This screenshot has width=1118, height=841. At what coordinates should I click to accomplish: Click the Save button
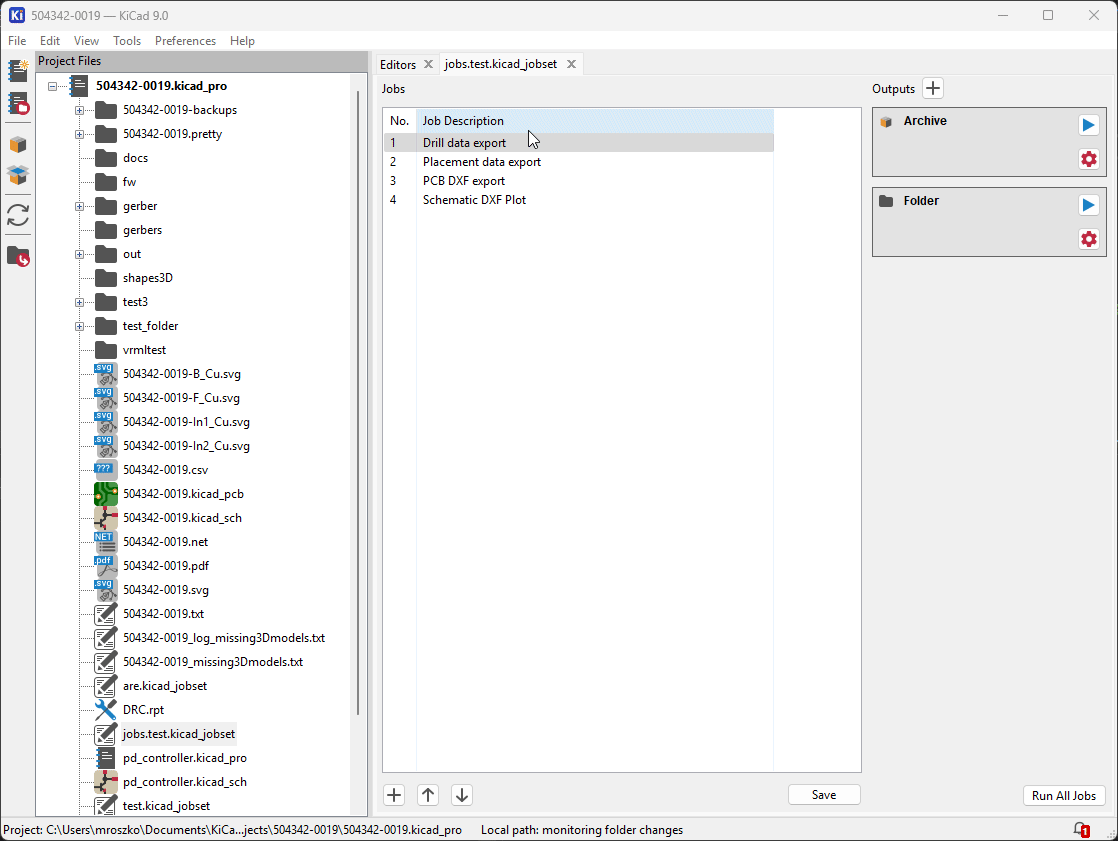(824, 795)
